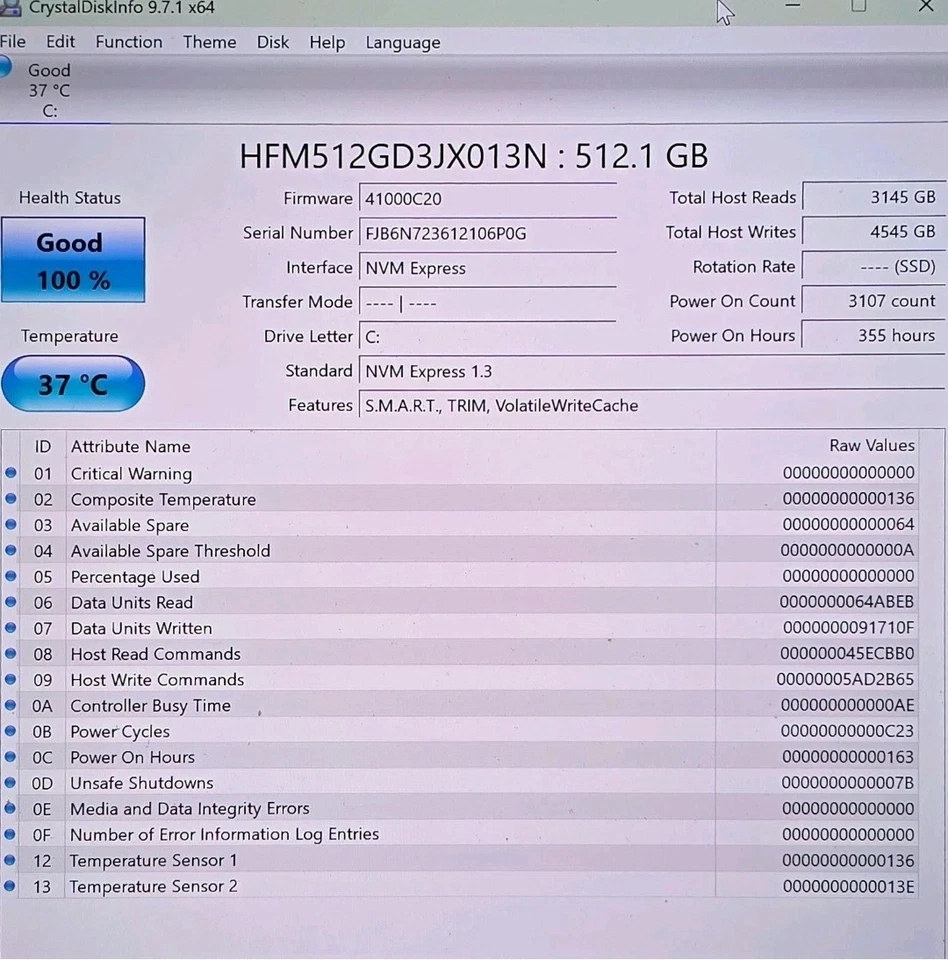Image resolution: width=948 pixels, height=960 pixels.
Task: Select the Composite Temperature attribute name
Action: tap(163, 500)
